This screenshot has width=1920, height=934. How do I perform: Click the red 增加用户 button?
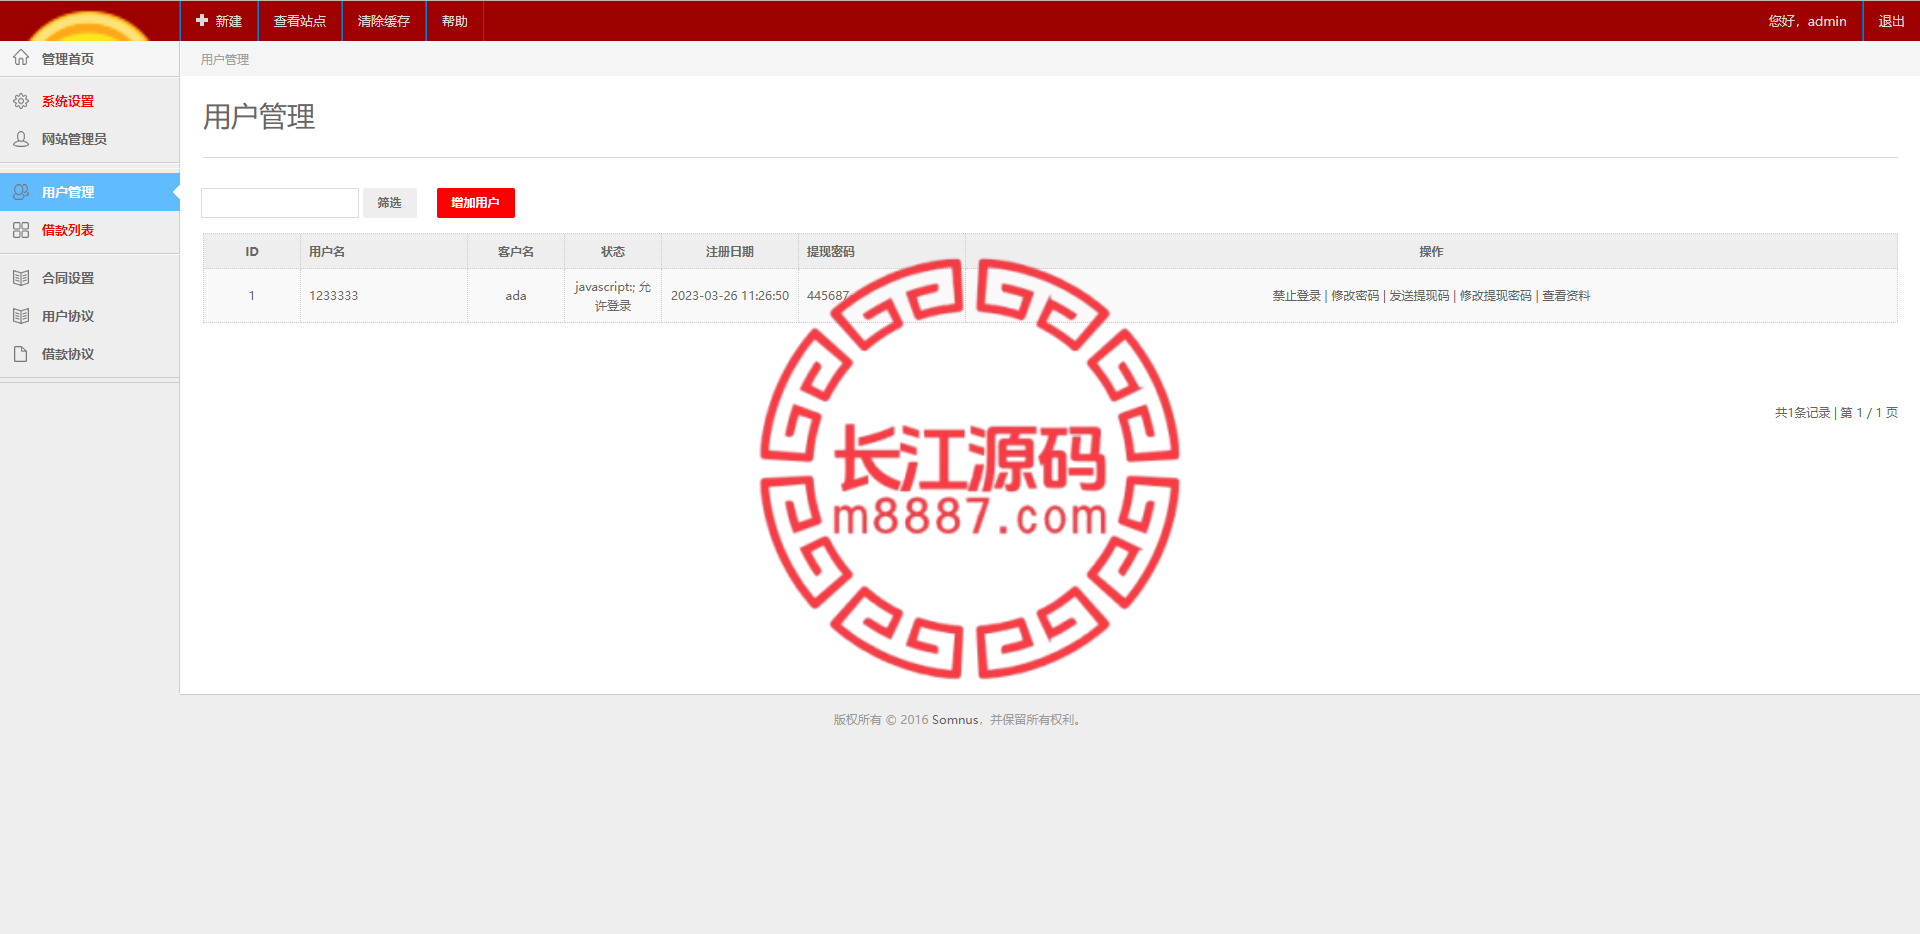(476, 203)
